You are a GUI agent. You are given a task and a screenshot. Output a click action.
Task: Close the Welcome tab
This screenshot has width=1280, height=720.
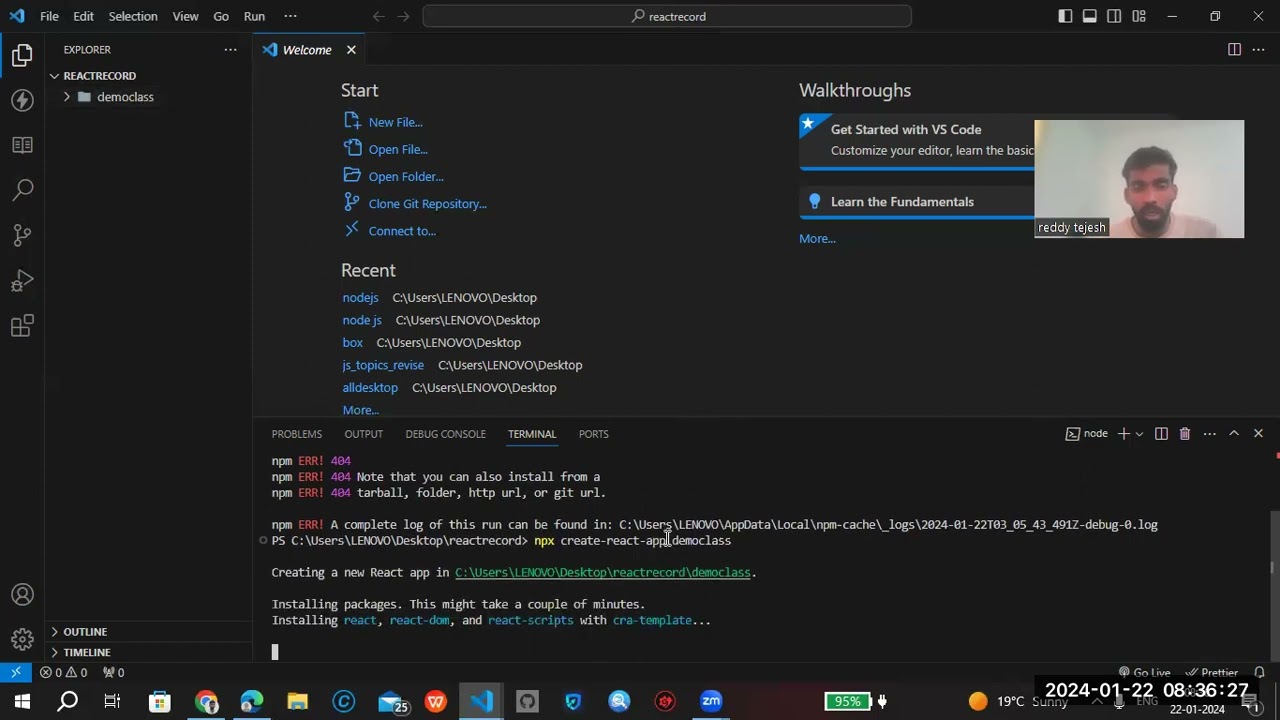click(x=351, y=50)
